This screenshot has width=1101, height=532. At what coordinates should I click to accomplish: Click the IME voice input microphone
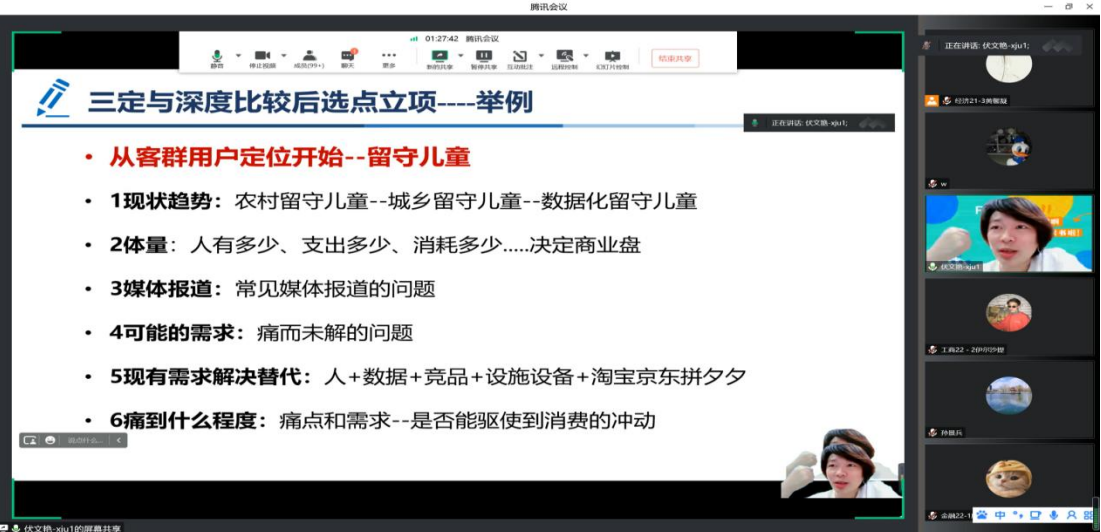tap(1053, 515)
